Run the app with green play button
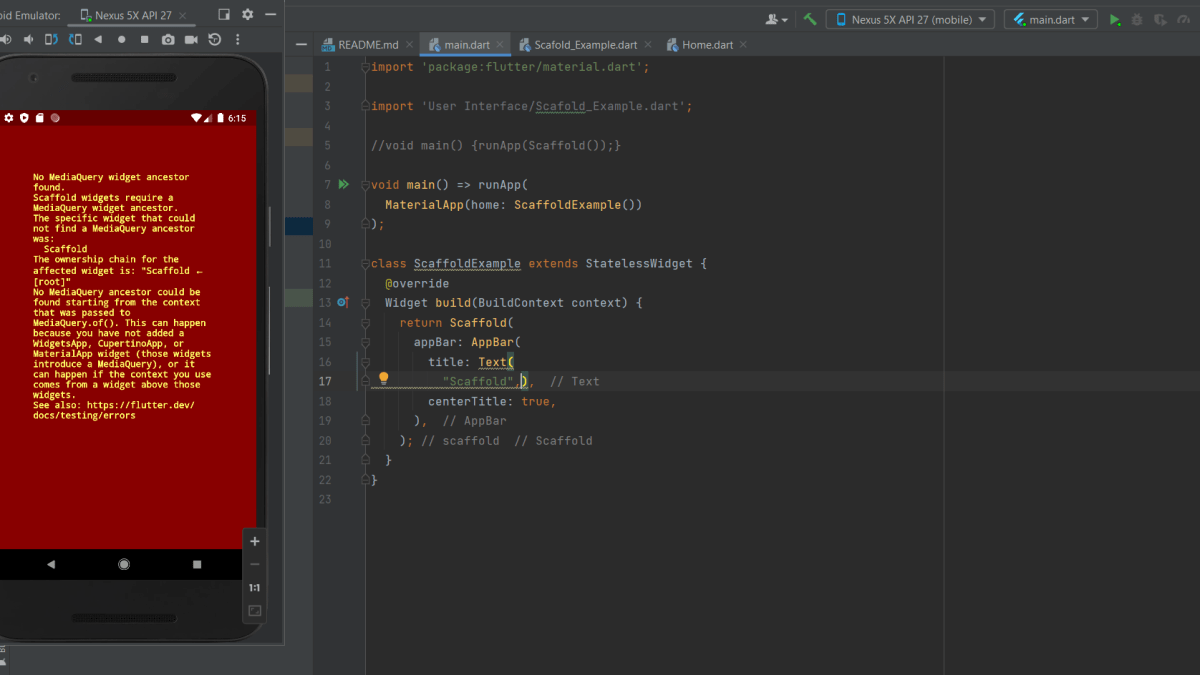This screenshot has width=1200, height=675. click(x=1115, y=19)
